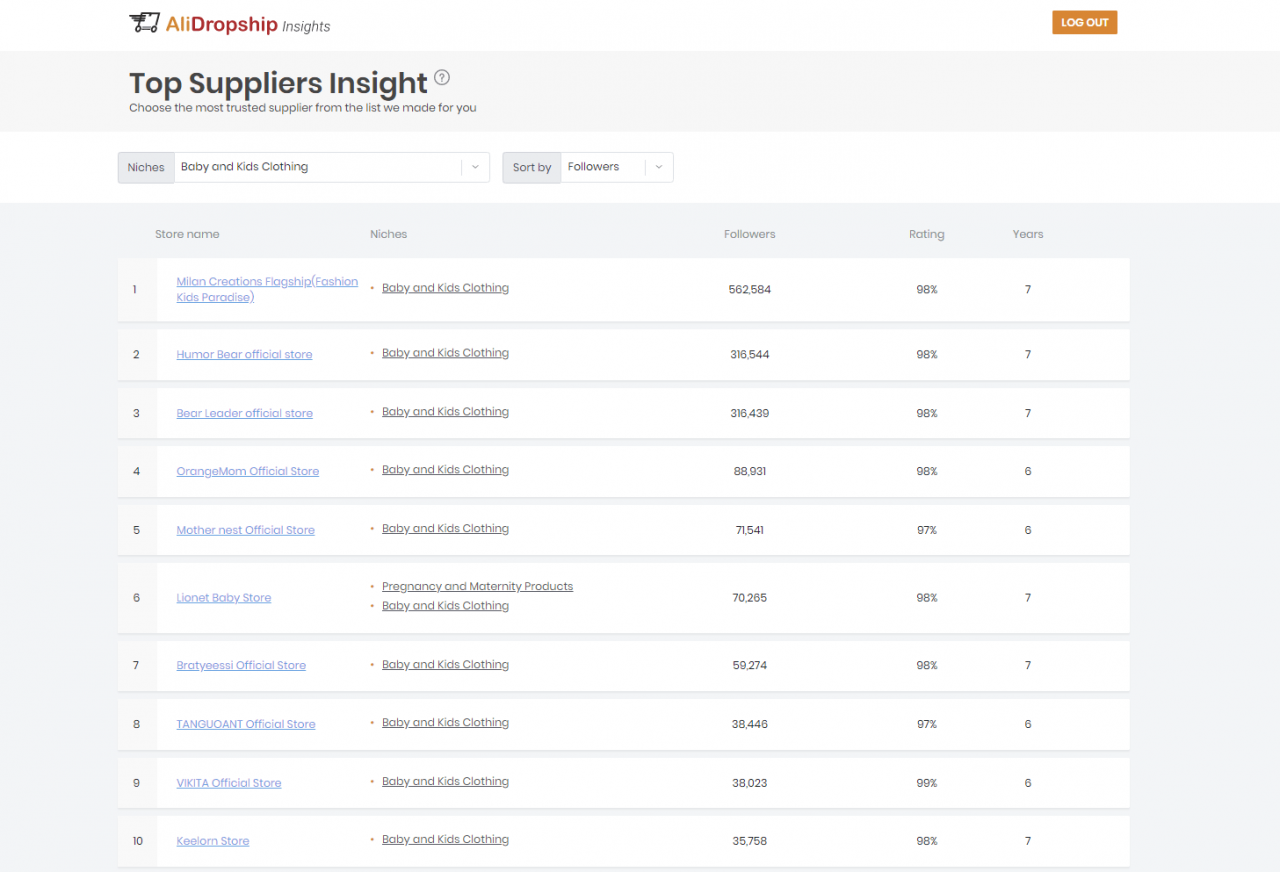Open Humor Bear official store link
Image resolution: width=1280 pixels, height=872 pixels.
pyautogui.click(x=244, y=354)
